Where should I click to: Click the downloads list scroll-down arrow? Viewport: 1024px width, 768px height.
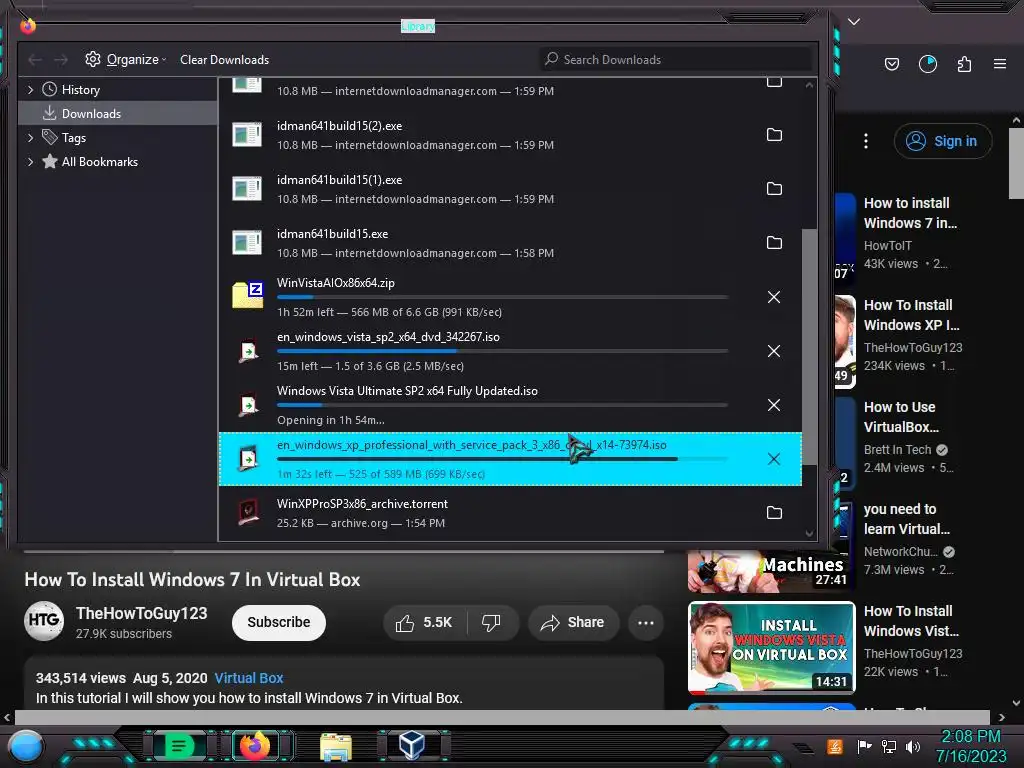(809, 534)
